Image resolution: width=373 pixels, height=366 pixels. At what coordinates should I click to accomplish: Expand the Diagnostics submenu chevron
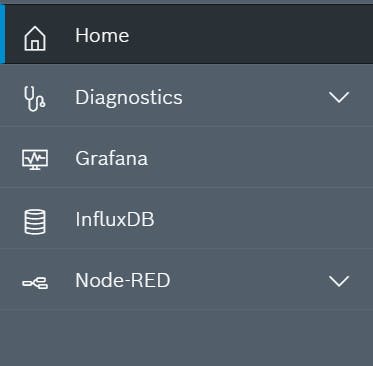[x=339, y=97]
